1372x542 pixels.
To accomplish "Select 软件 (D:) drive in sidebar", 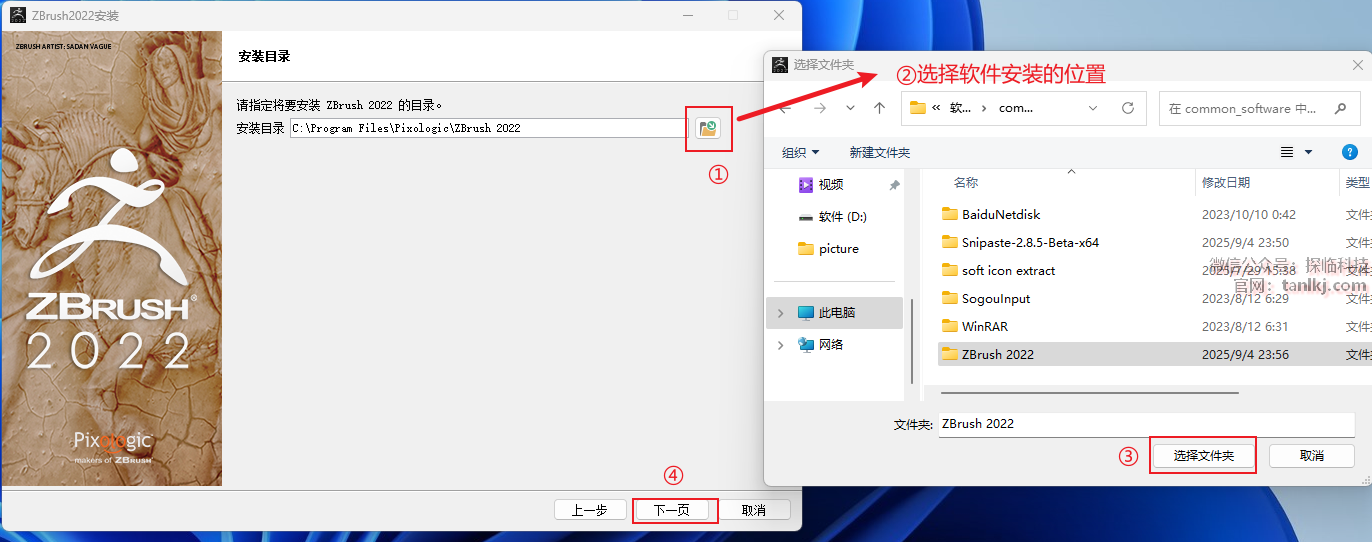I will [x=843, y=217].
